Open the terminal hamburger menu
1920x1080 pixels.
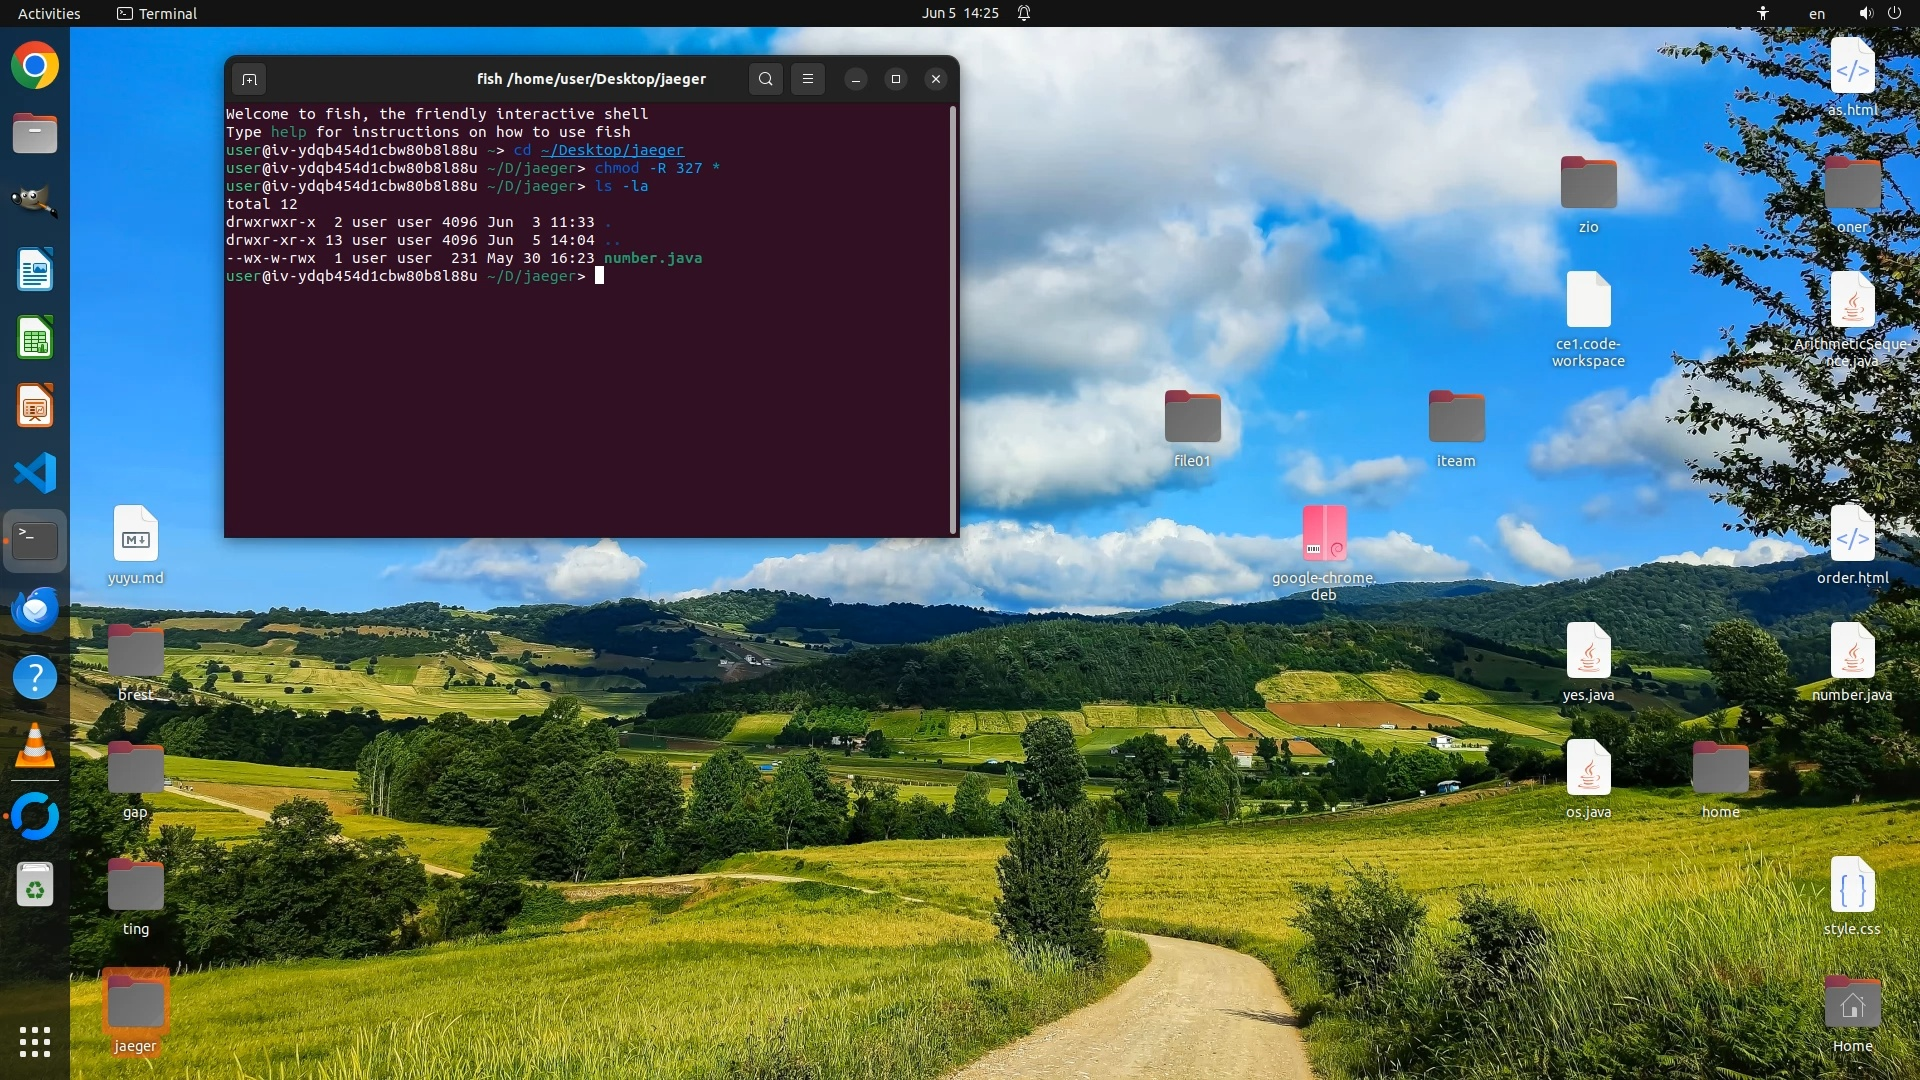[808, 79]
